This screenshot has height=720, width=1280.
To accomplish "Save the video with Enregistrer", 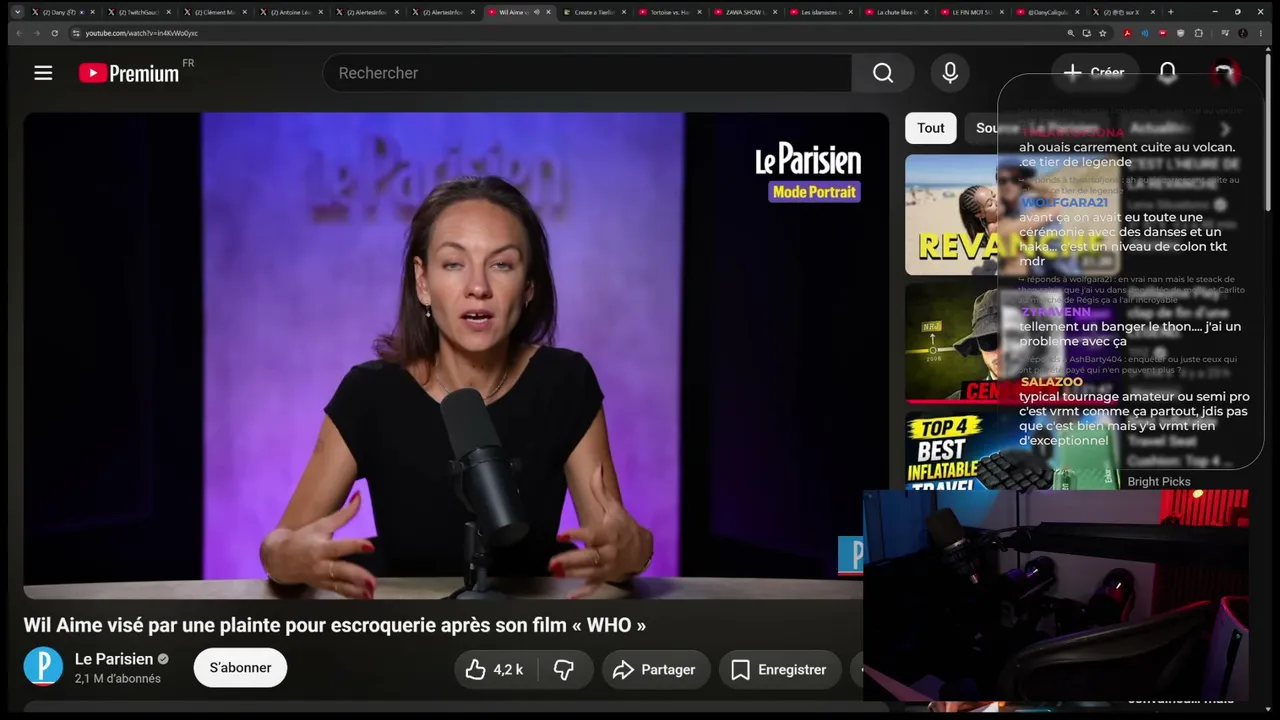I will (x=779, y=670).
